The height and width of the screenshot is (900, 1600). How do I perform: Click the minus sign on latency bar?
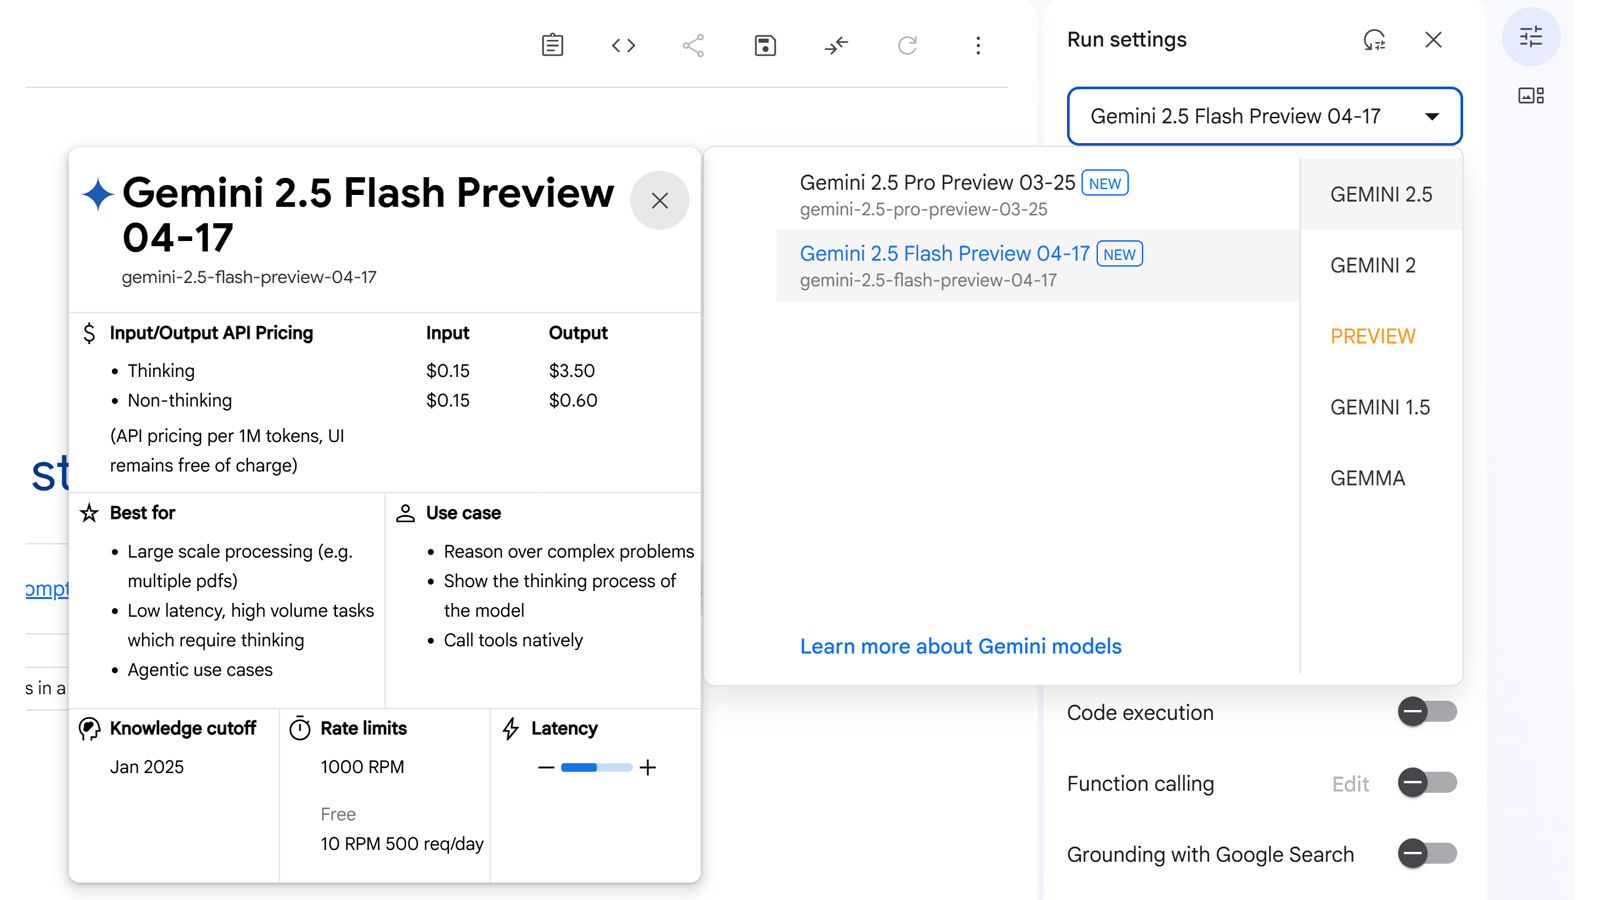coord(546,768)
